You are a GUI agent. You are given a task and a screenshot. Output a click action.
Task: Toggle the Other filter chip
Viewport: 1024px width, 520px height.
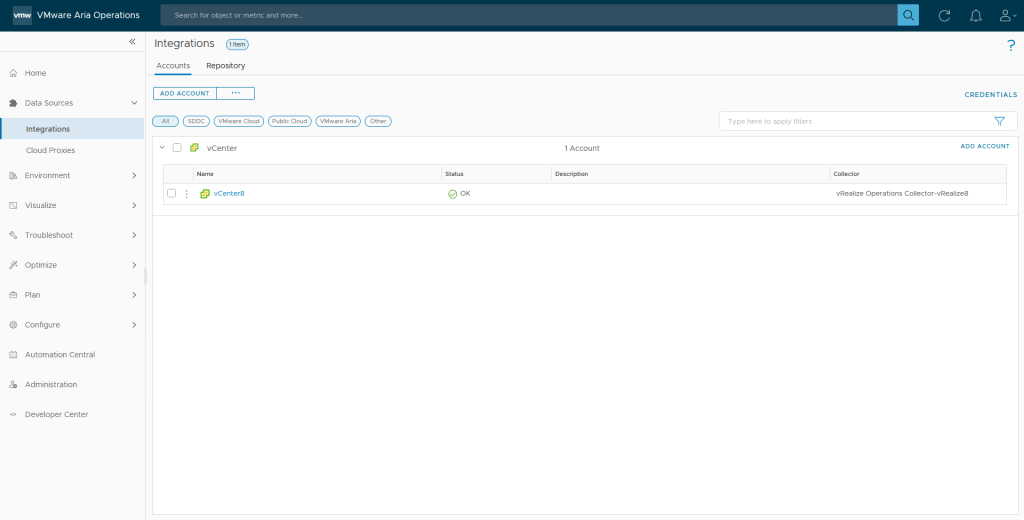(378, 122)
